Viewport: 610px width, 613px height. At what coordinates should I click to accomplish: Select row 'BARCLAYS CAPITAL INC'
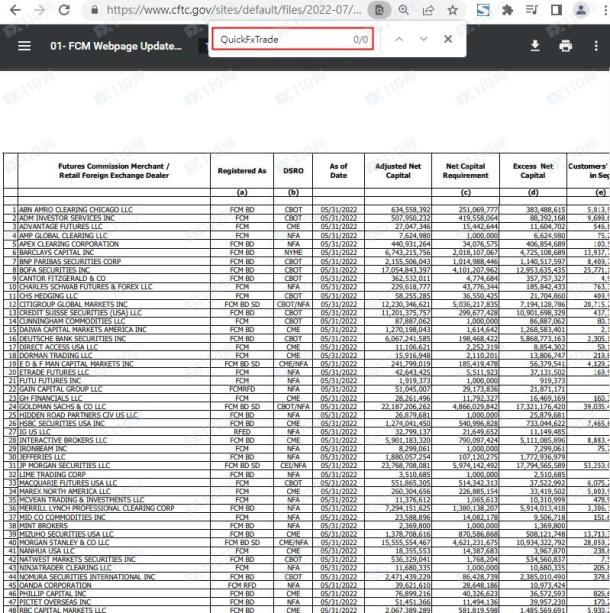[307, 253]
